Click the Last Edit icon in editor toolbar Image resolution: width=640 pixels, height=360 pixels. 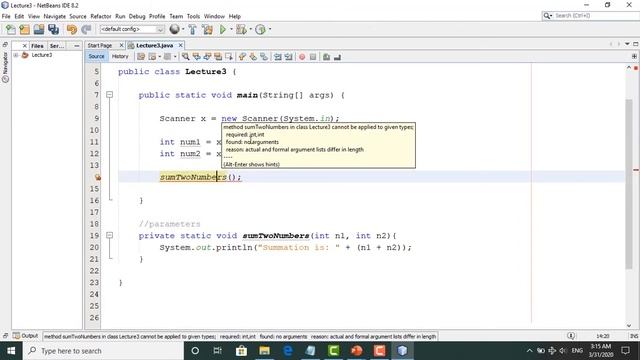(141, 57)
